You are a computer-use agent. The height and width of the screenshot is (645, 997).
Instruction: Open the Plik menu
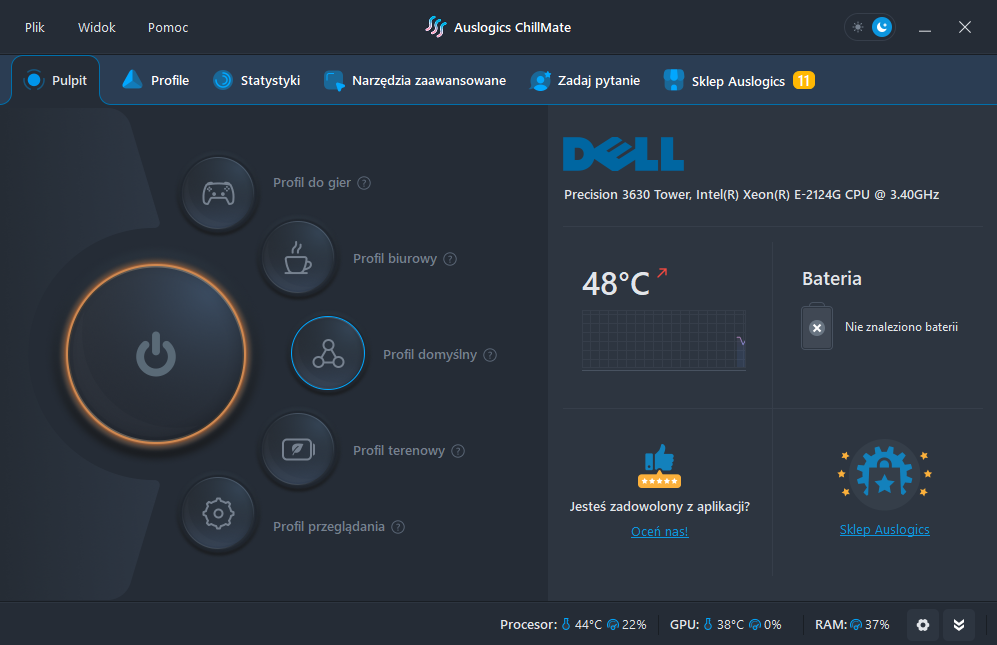pyautogui.click(x=35, y=27)
